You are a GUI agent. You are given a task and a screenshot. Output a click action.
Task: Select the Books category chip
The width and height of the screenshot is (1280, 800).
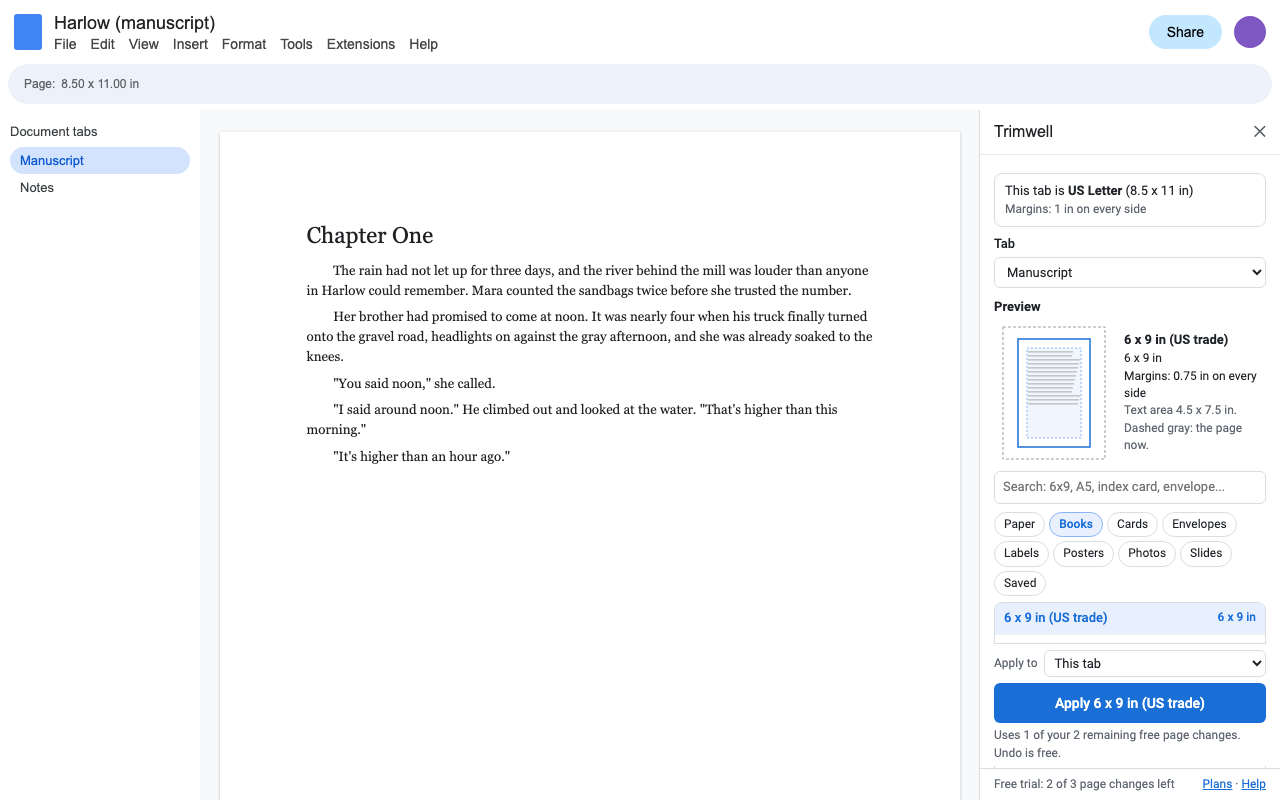pos(1076,524)
